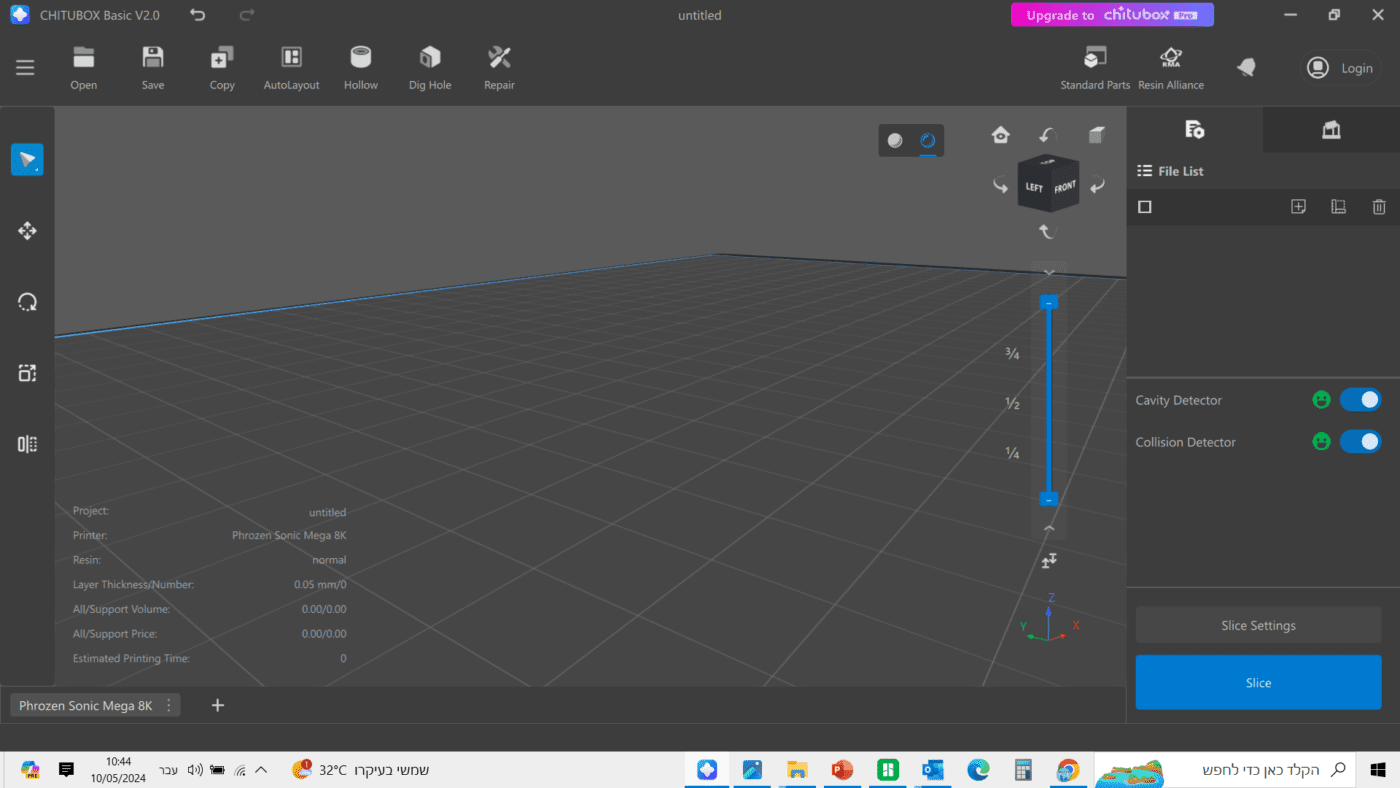Open Slice Settings
The width and height of the screenshot is (1400, 788).
(1258, 625)
